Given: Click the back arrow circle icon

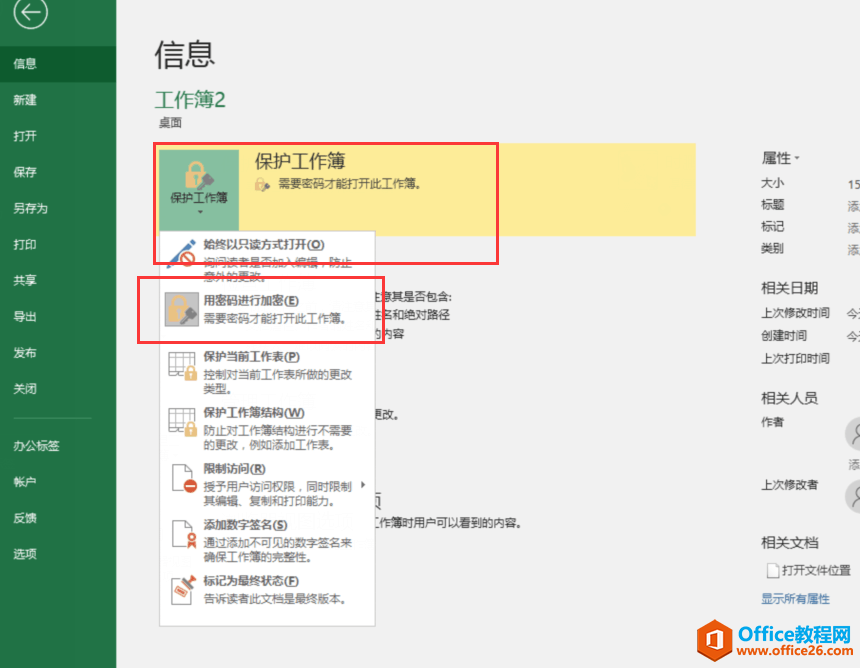Looking at the screenshot, I should point(31,12).
